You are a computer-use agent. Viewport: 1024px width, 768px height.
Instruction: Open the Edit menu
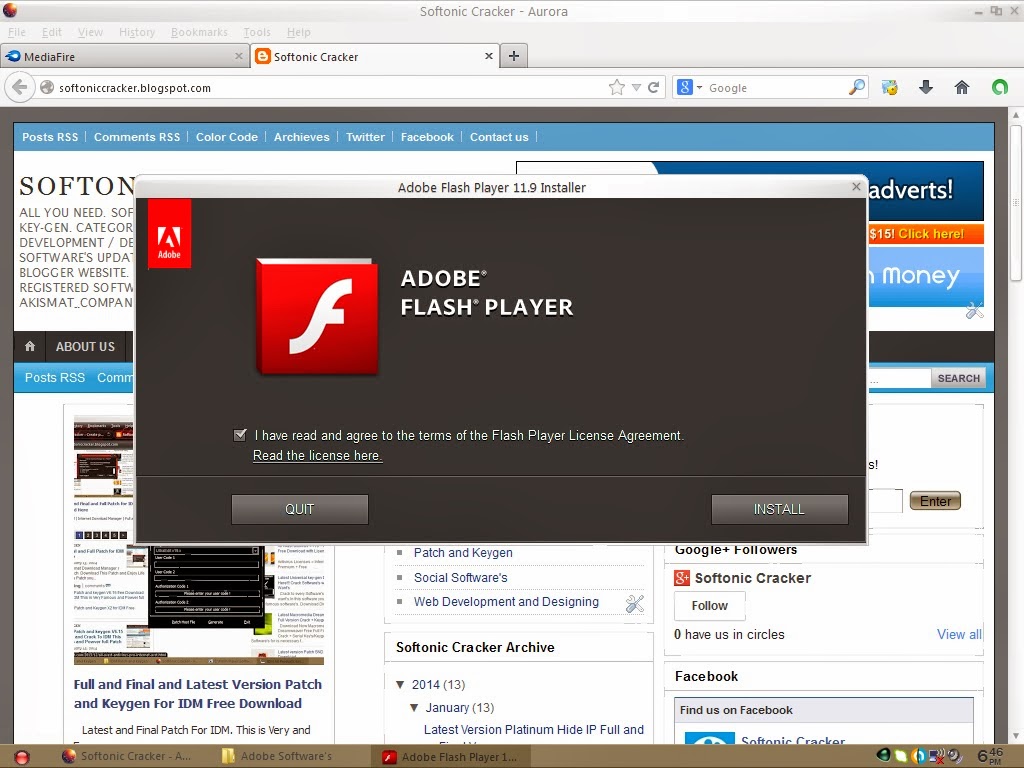(52, 32)
